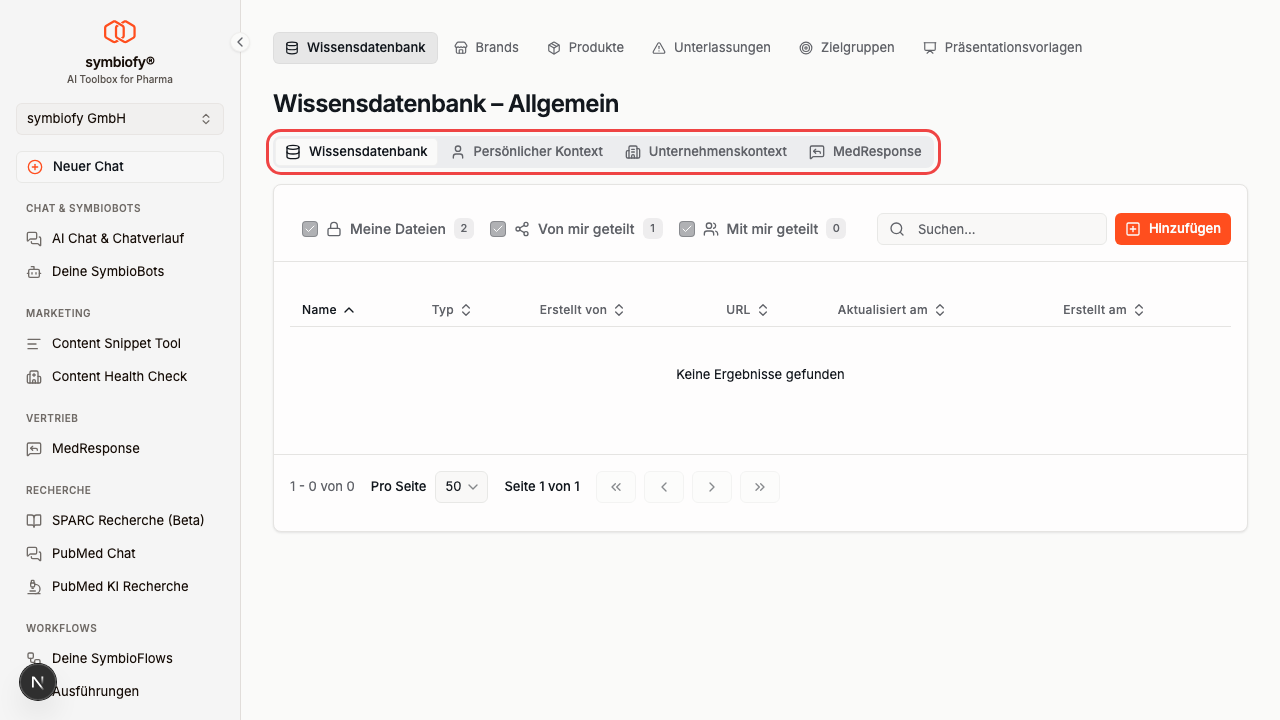
Task: Open the Pro Seite page size dropdown
Action: [461, 487]
